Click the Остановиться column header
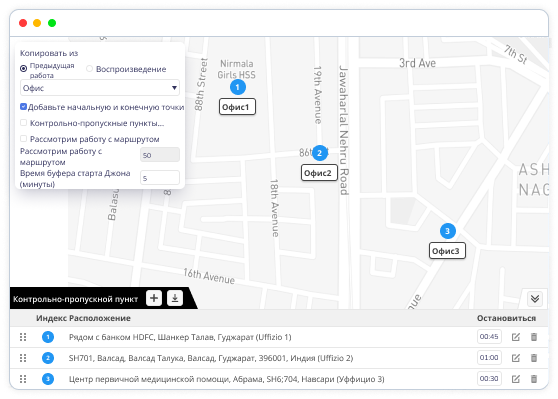Viewport: 558px width, 399px height. (506, 318)
